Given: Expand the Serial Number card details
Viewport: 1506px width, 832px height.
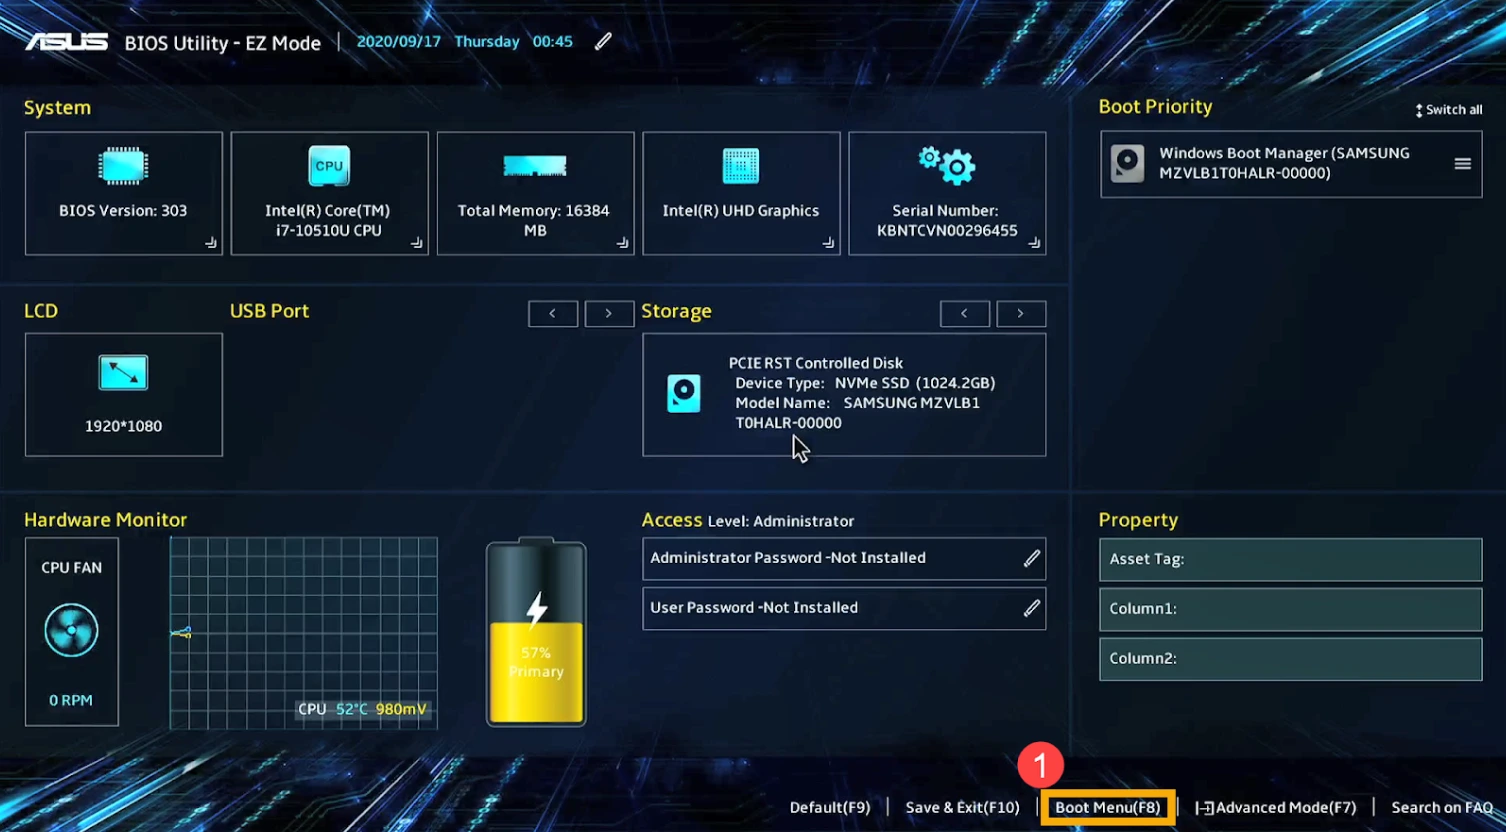Looking at the screenshot, I should coord(1035,243).
